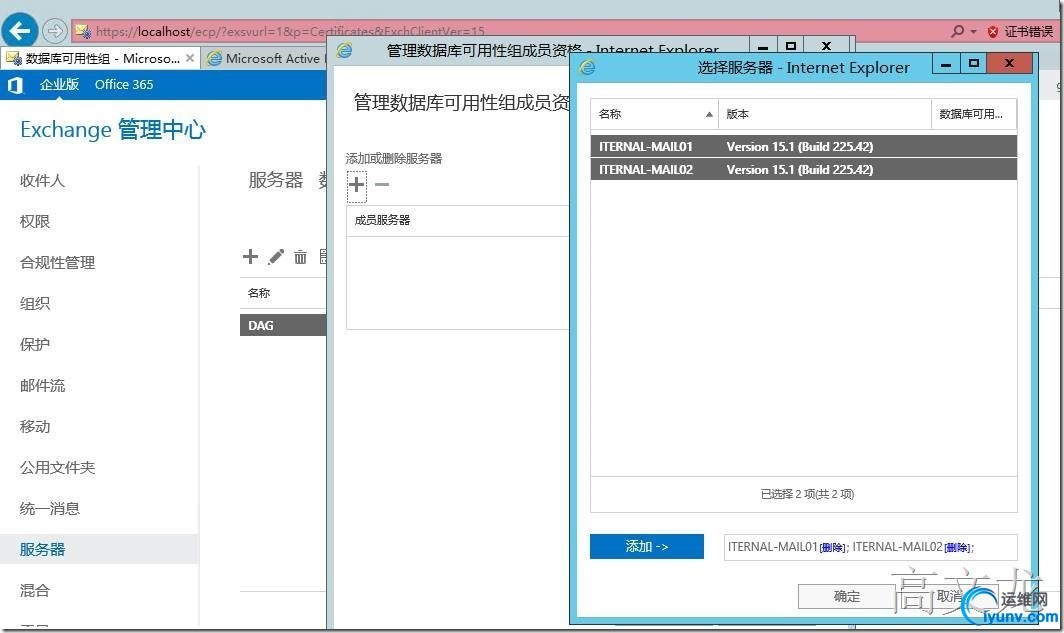
Task: Click the browser address bar URL
Action: [290, 31]
